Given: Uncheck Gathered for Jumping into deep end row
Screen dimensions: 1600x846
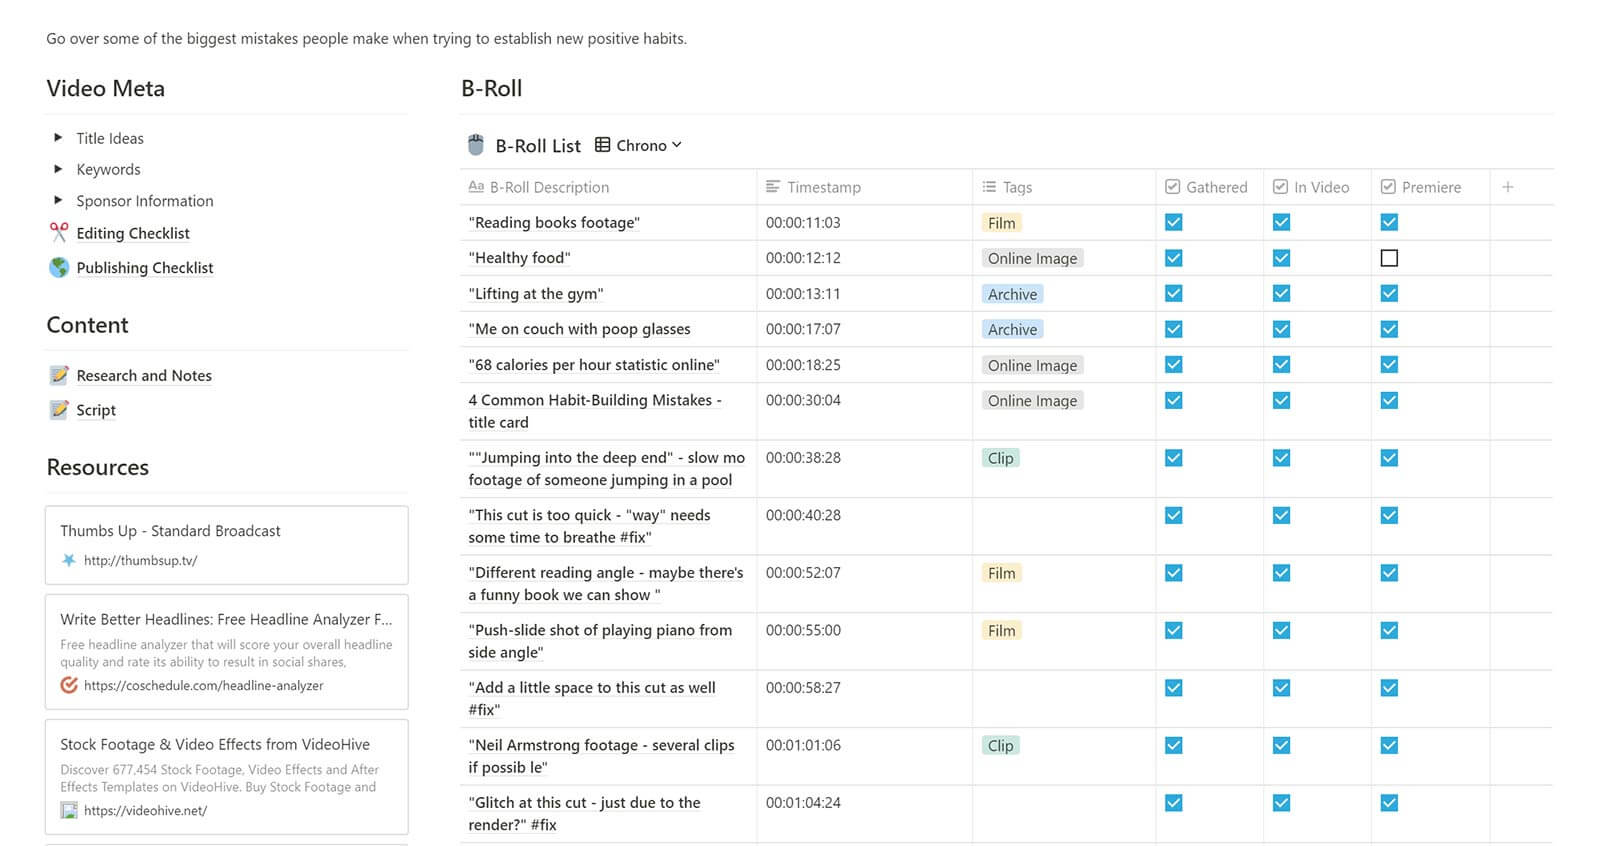Looking at the screenshot, I should (x=1174, y=458).
